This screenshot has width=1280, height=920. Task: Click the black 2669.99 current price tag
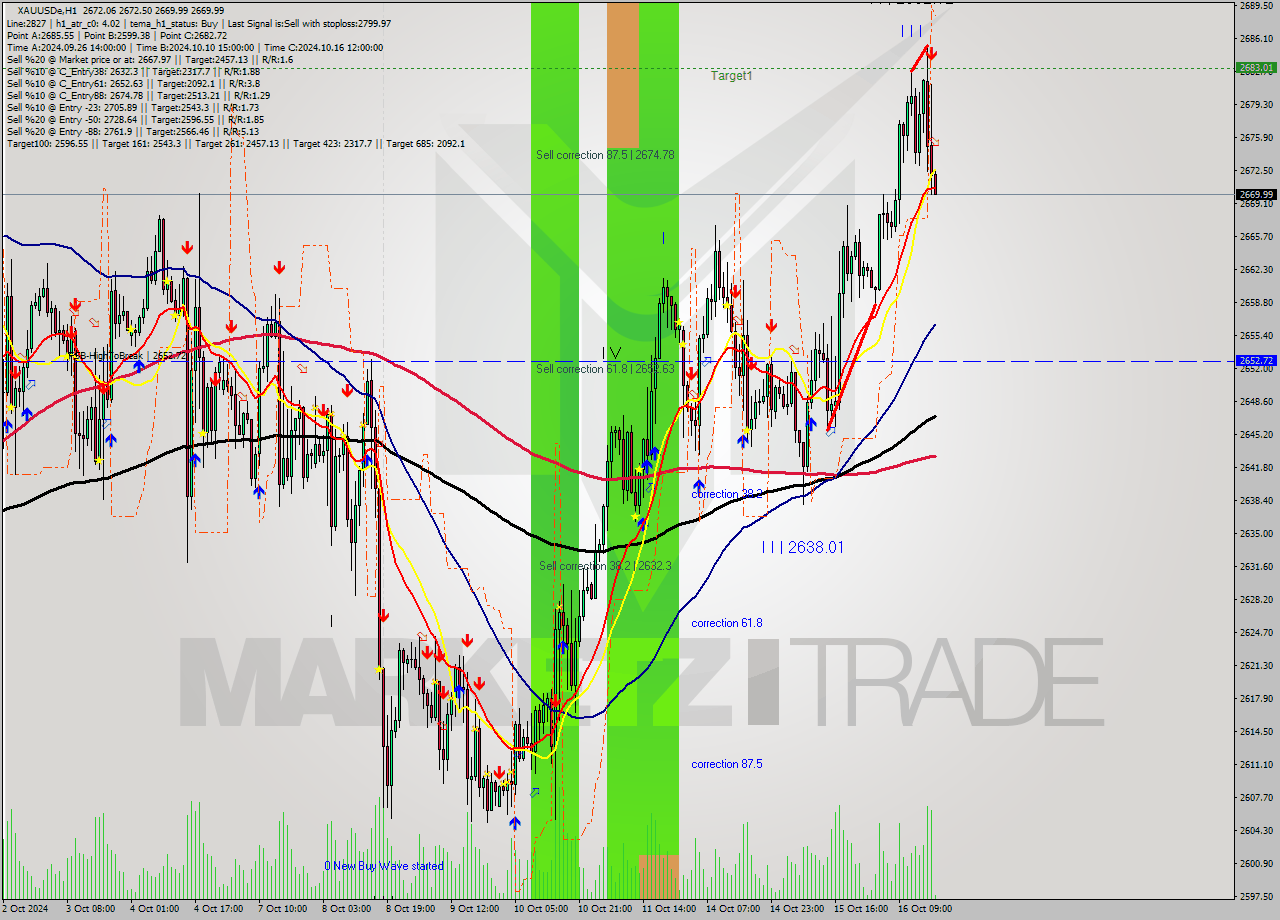[x=1256, y=194]
